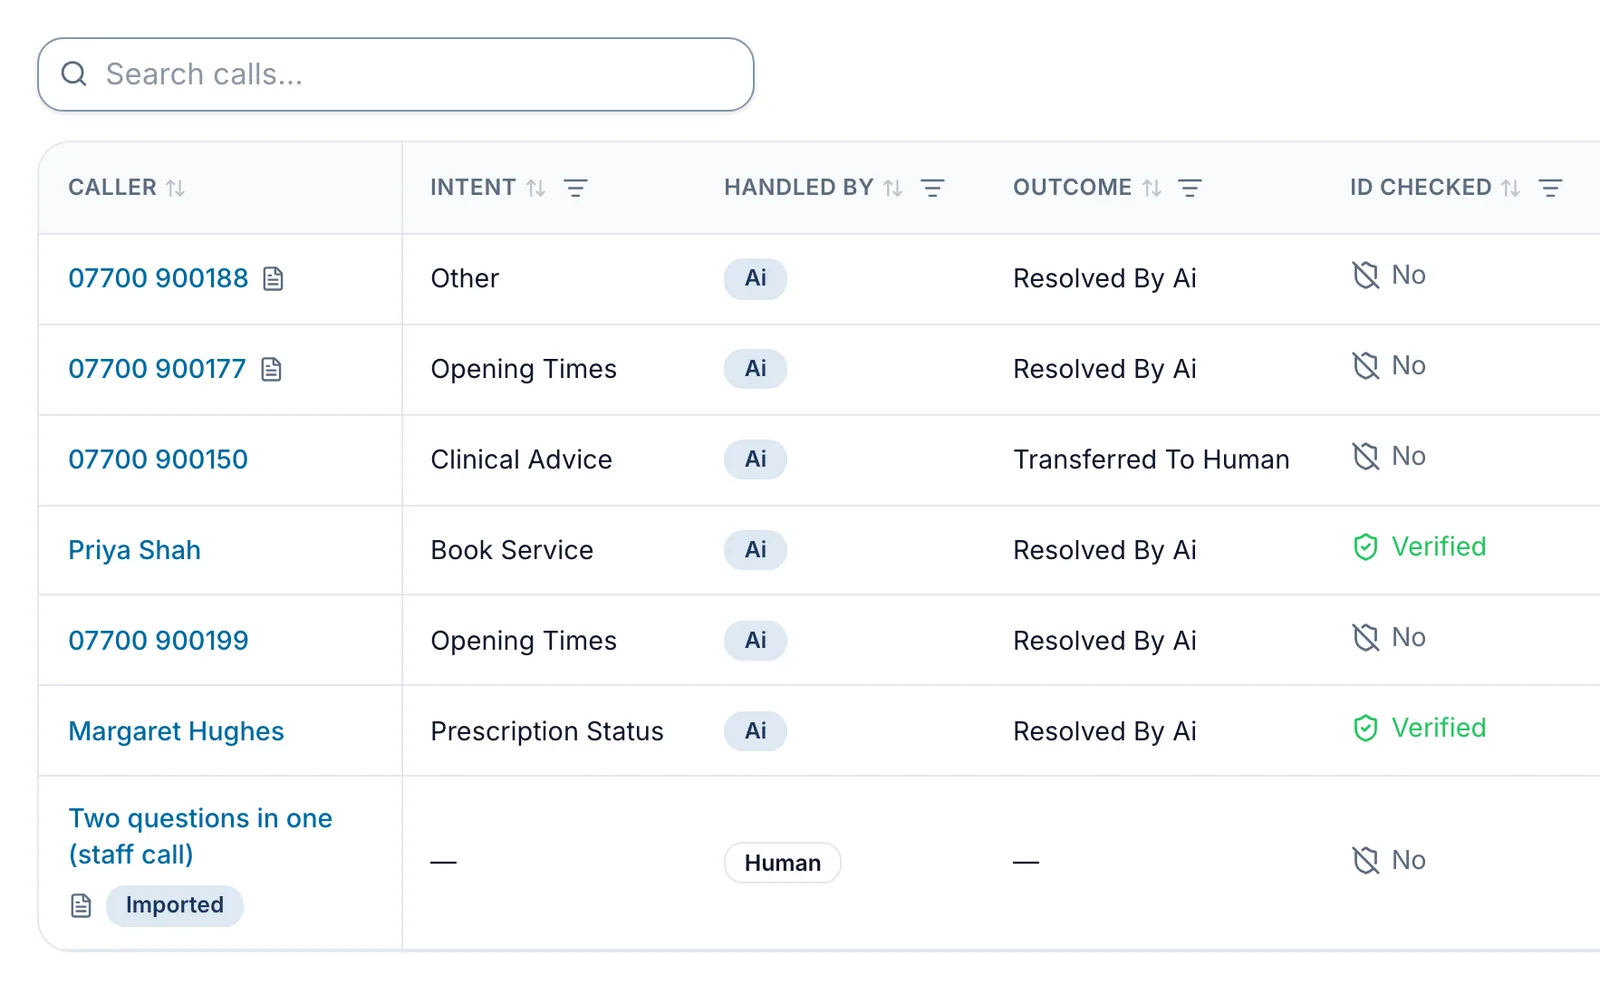1600x986 pixels.
Task: Click 'Resolved By Ai' in the Margaret Hughes row
Action: point(1105,731)
